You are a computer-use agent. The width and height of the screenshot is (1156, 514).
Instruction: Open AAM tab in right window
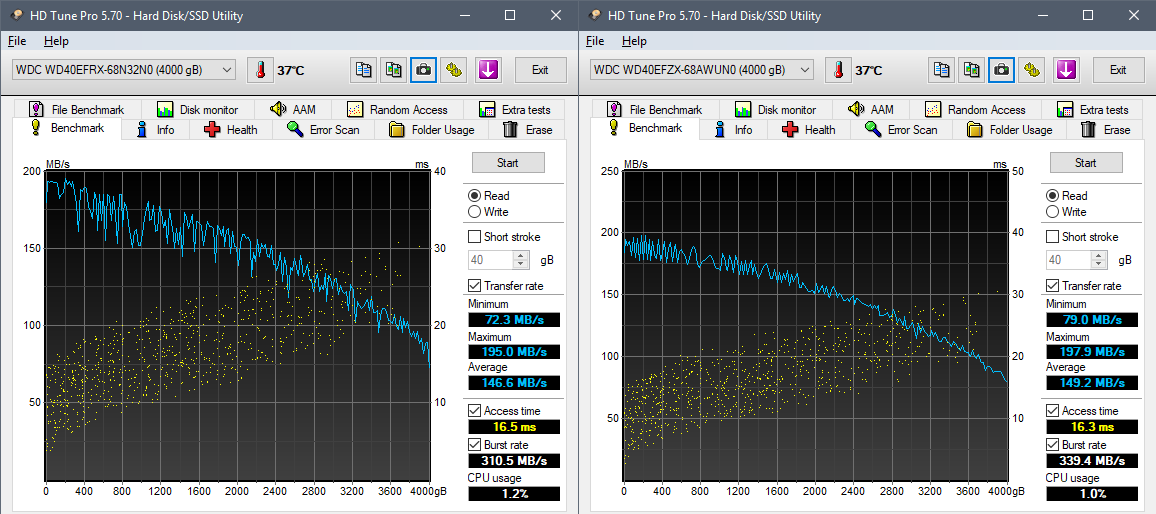click(x=871, y=109)
